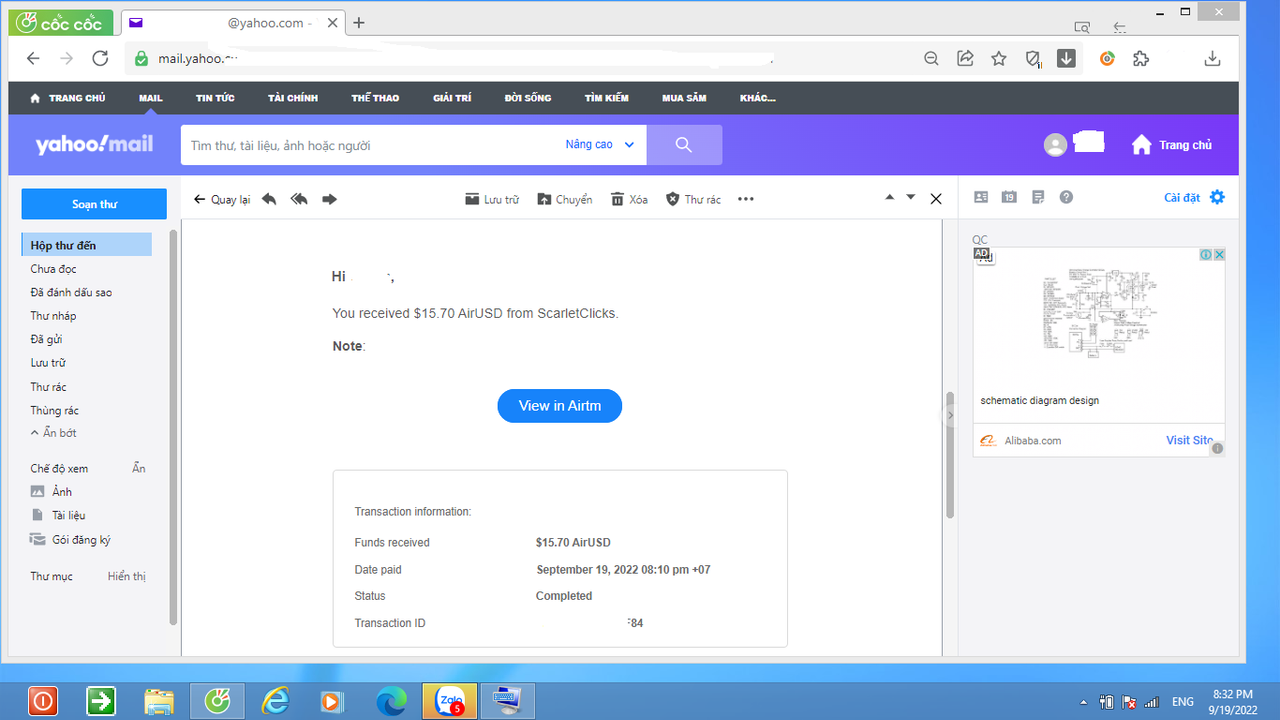Hide the Chế độ xem section
The width and height of the screenshot is (1280, 720).
[139, 468]
